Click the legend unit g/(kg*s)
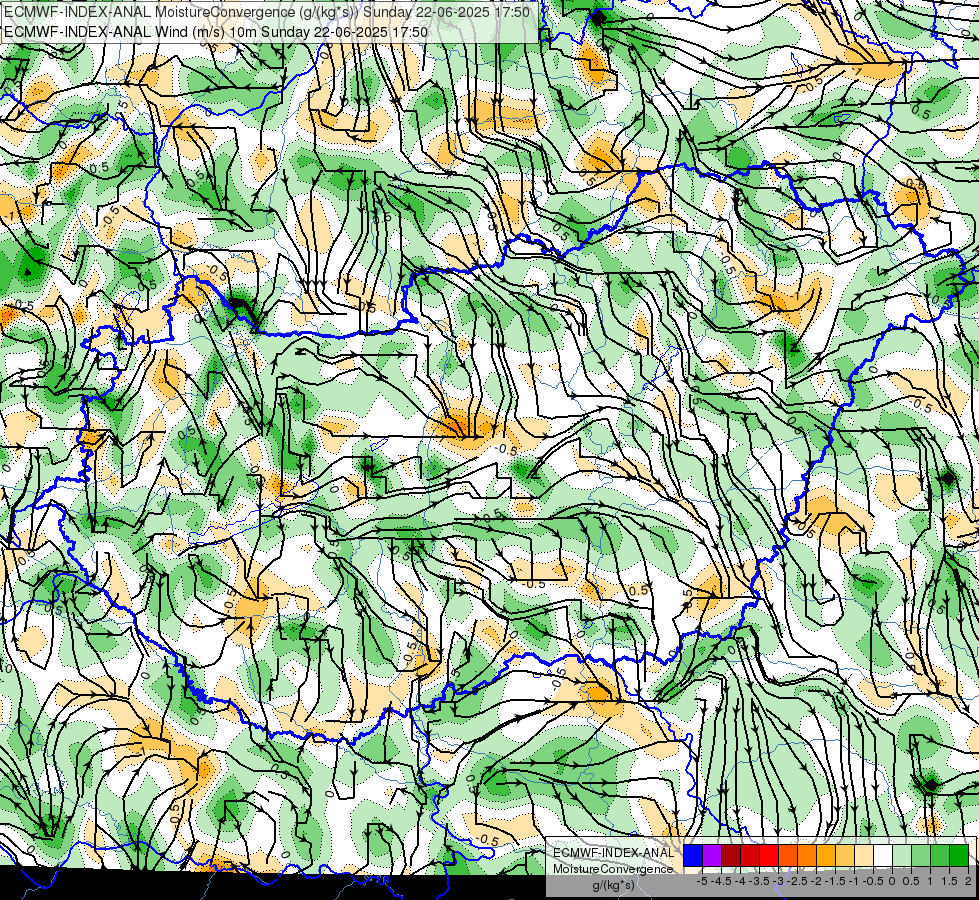 coord(613,885)
